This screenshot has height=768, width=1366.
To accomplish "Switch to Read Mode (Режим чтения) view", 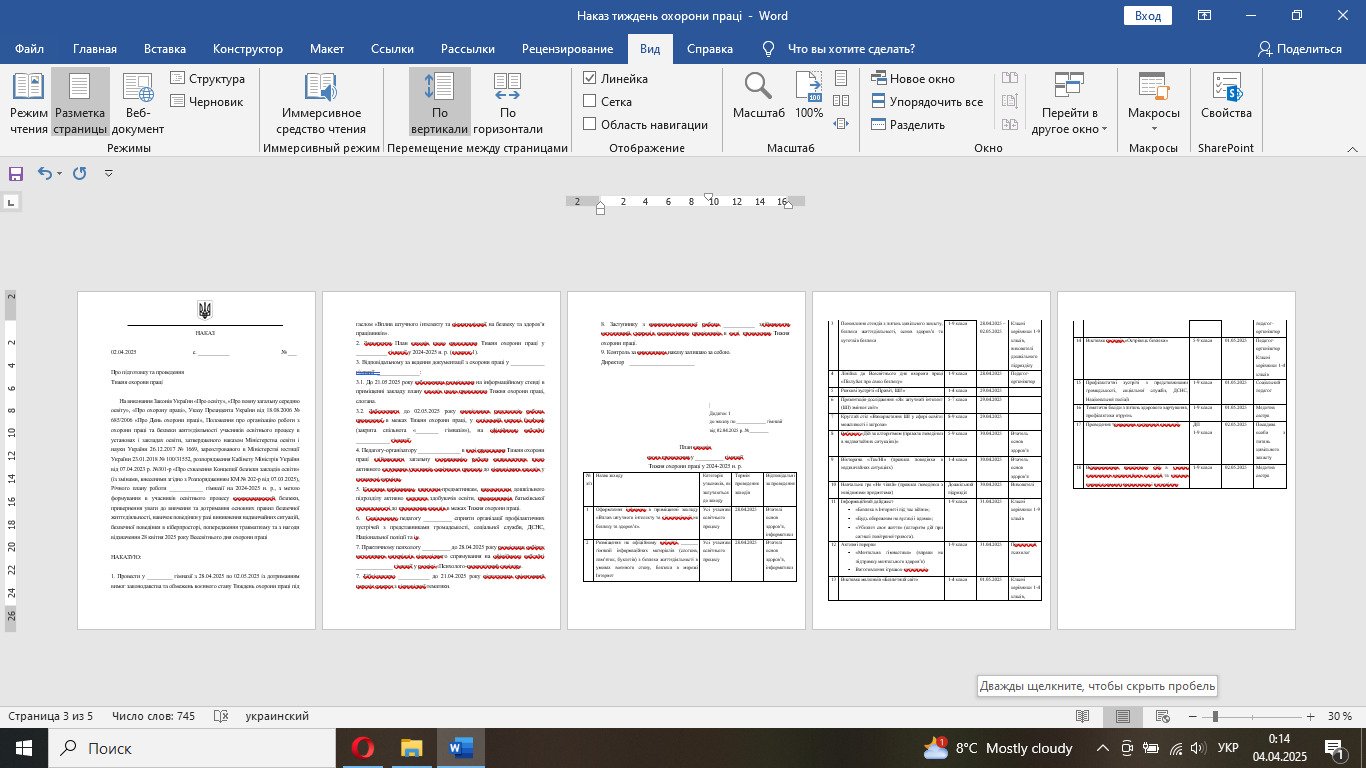I will click(28, 103).
